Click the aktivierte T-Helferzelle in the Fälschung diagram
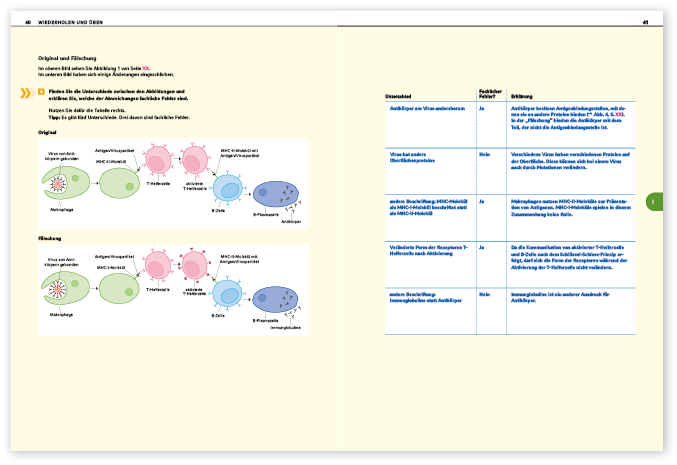The width and height of the screenshot is (677, 465). pyautogui.click(x=193, y=267)
